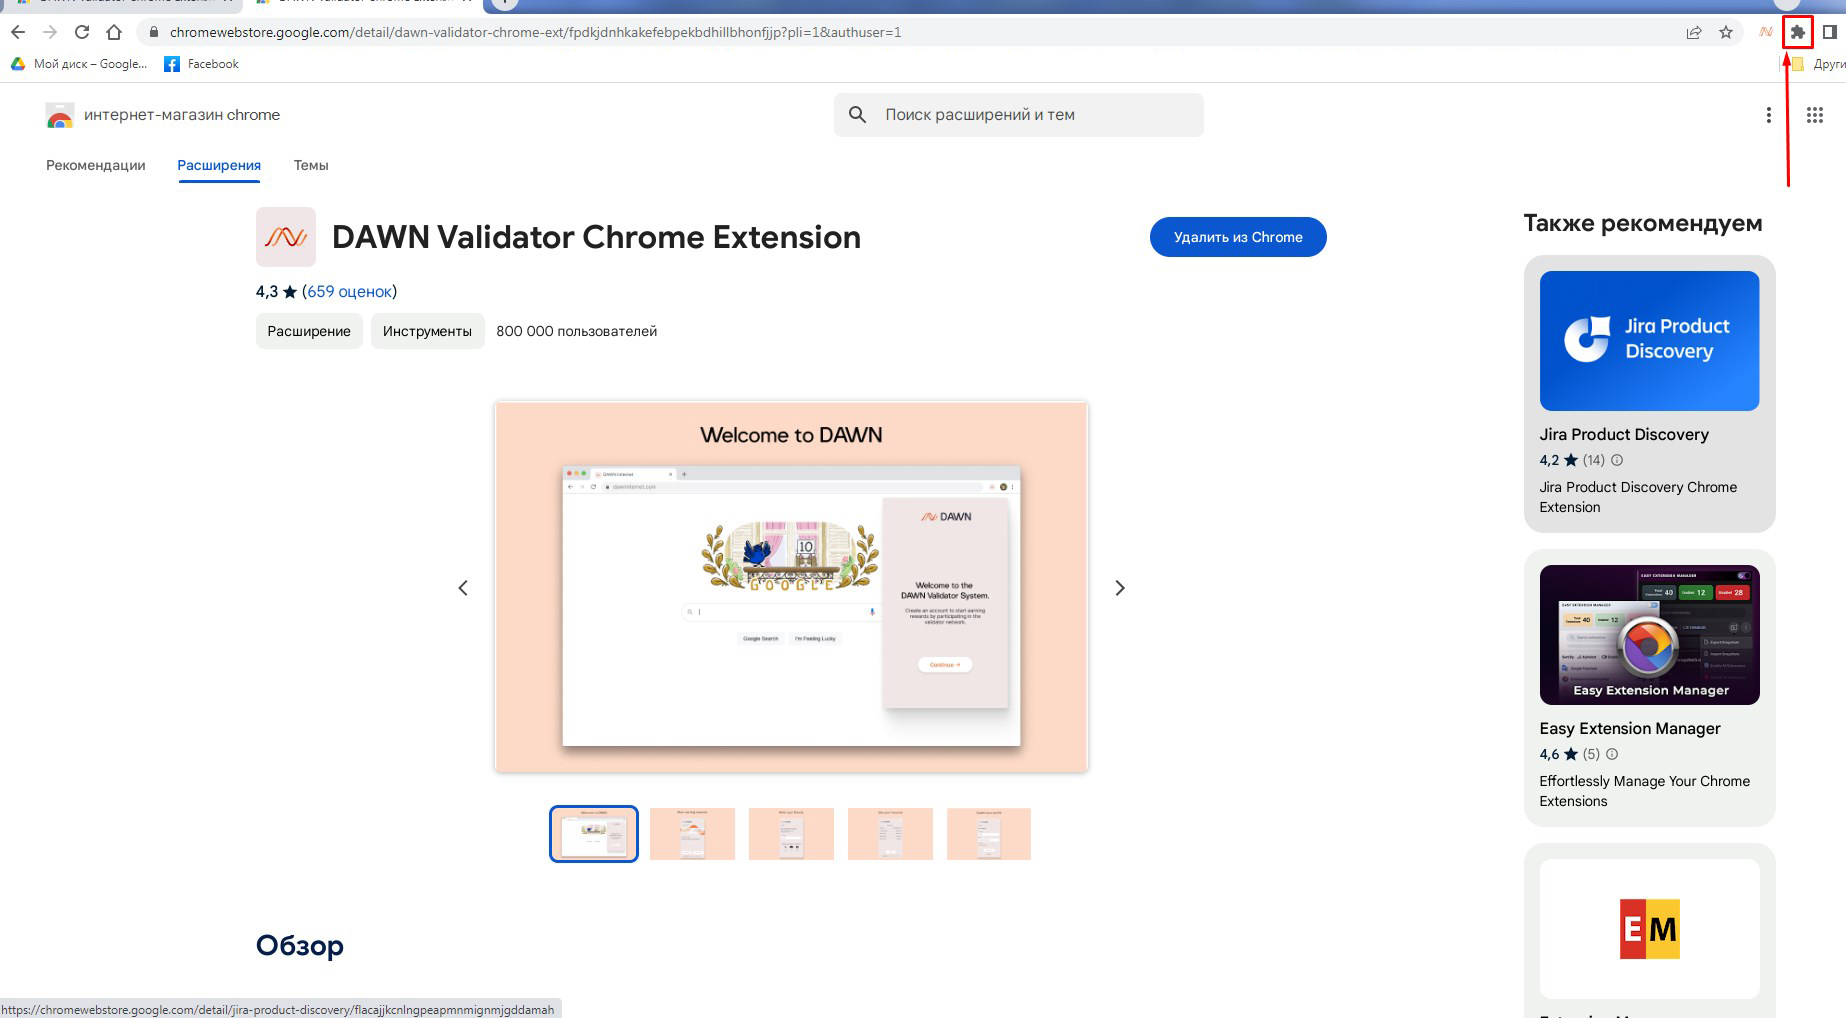Bookmark this page with the star icon
Screen dimensions: 1846x1018
click(1726, 32)
